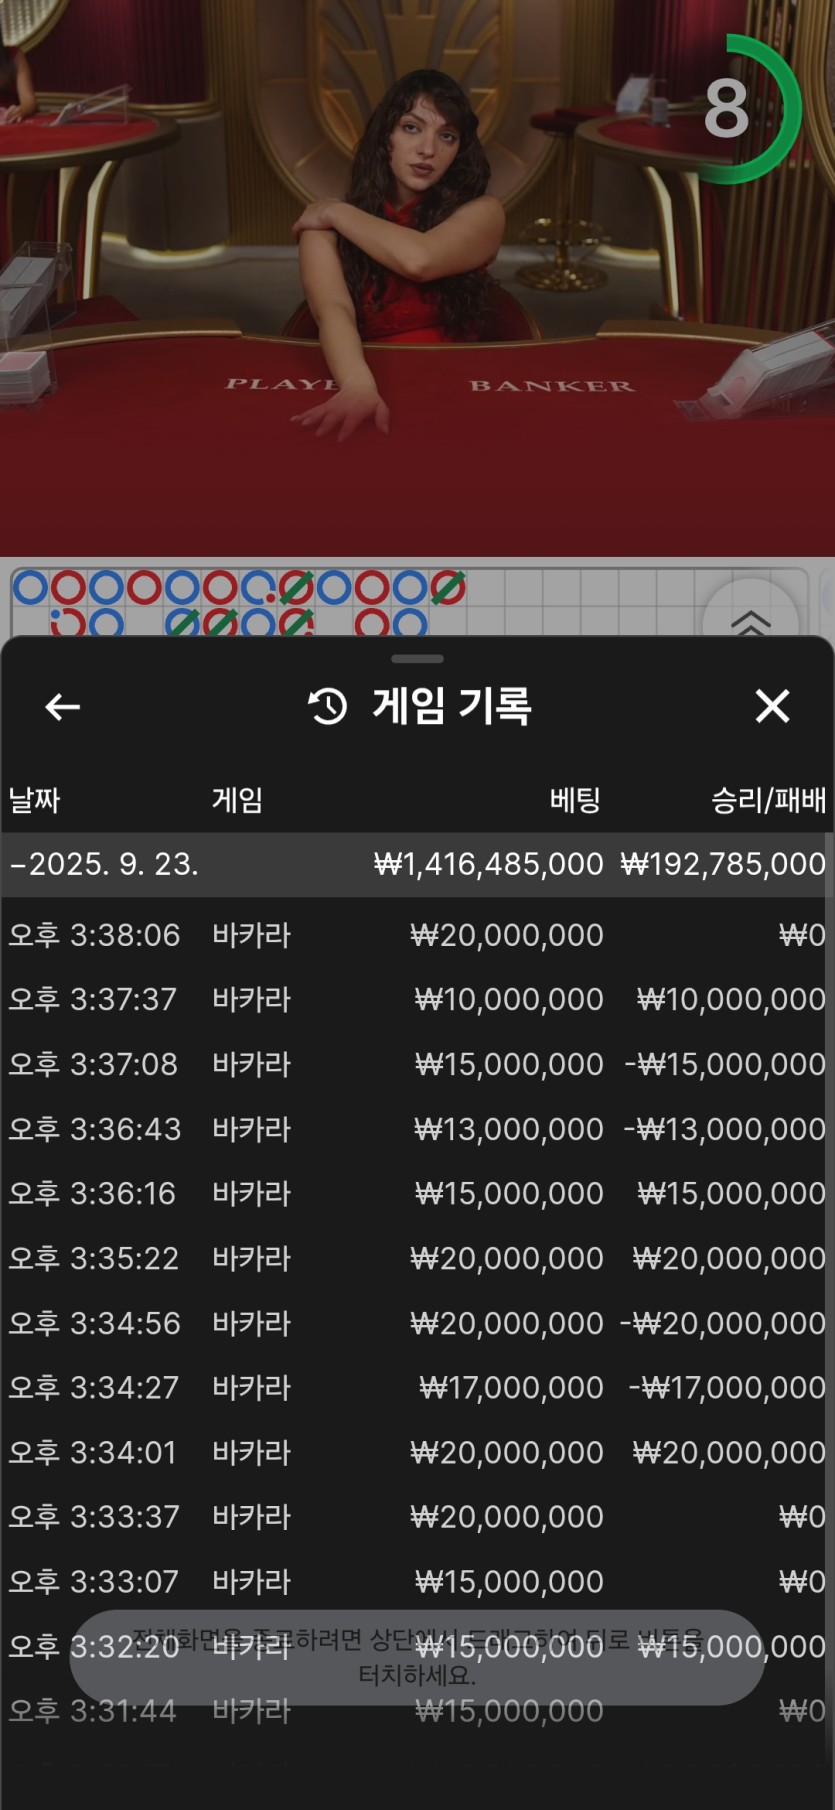Select the 베팅 column header
The width and height of the screenshot is (835, 1810).
coord(574,800)
